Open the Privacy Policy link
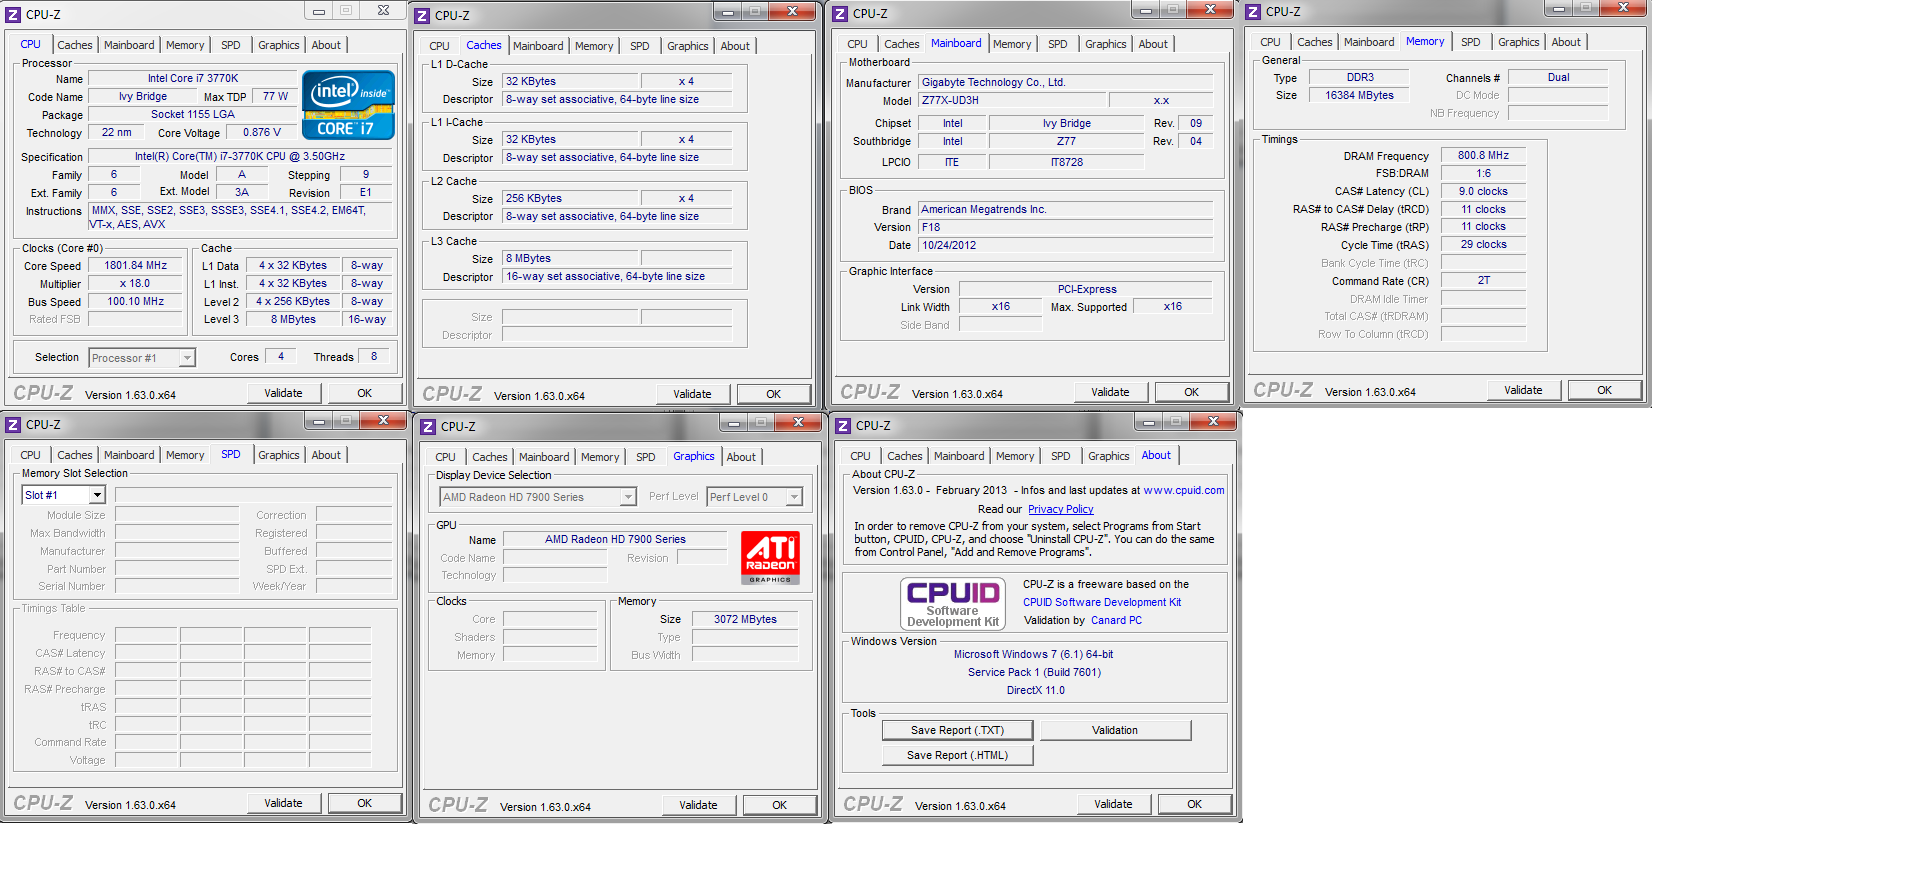The image size is (1911, 871). pyautogui.click(x=1060, y=509)
